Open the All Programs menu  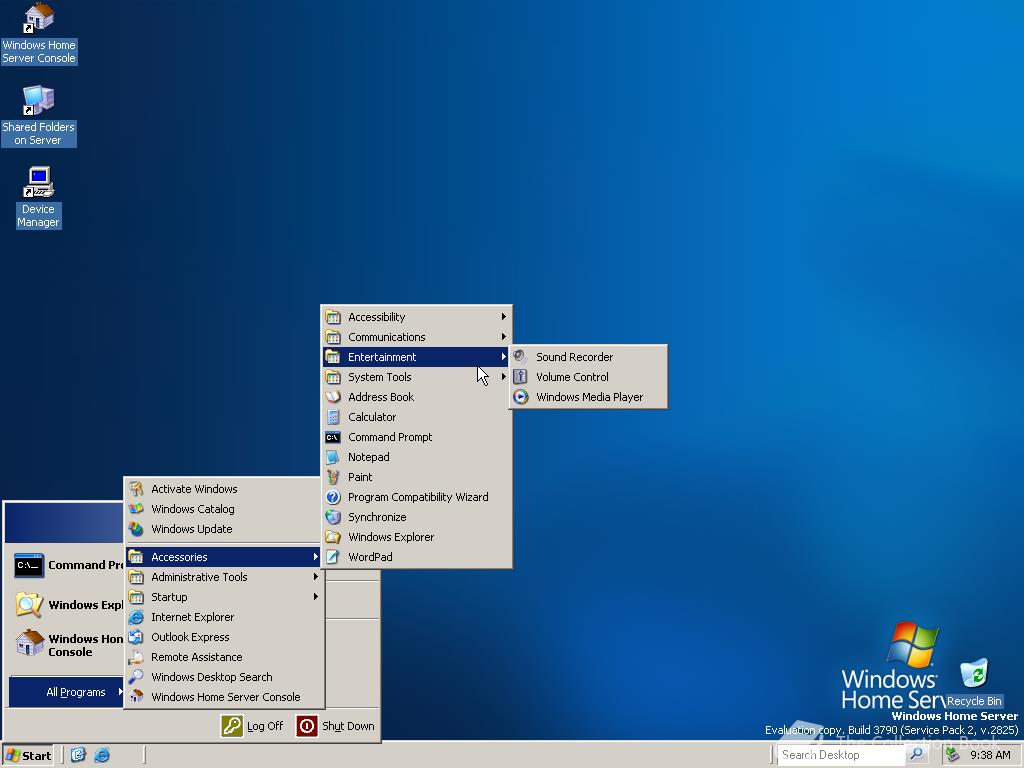click(x=66, y=692)
